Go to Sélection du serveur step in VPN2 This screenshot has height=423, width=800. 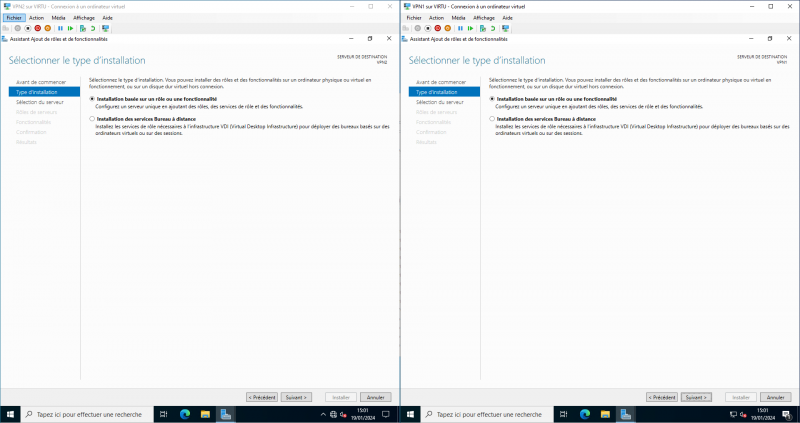pos(40,102)
